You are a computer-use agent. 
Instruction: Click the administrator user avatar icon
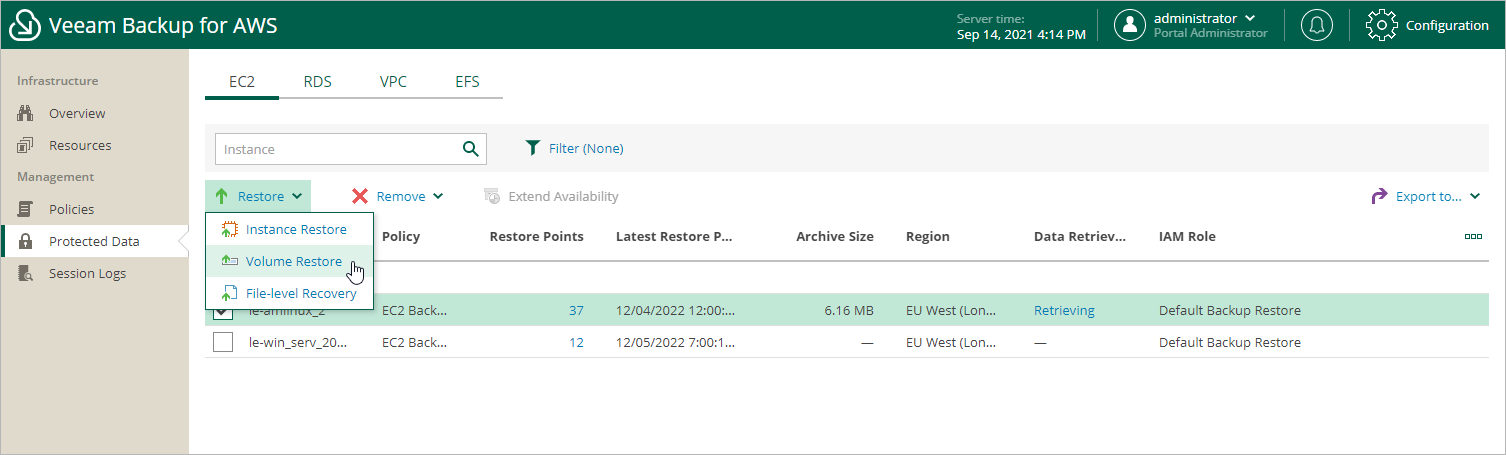coord(1130,25)
